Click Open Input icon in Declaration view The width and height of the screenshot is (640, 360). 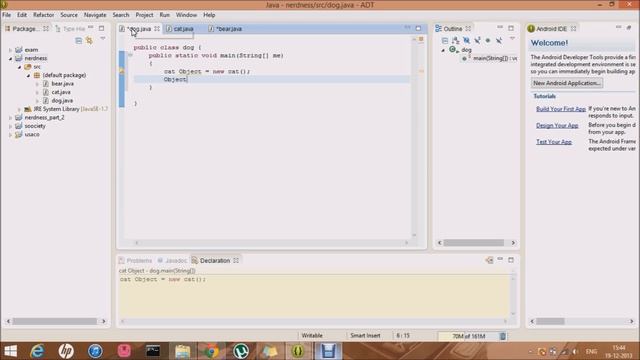[489, 260]
